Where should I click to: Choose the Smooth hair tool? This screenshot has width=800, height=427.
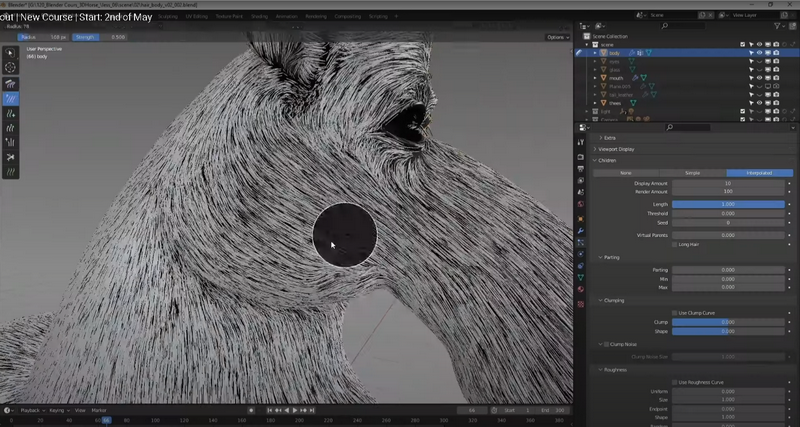click(10, 98)
